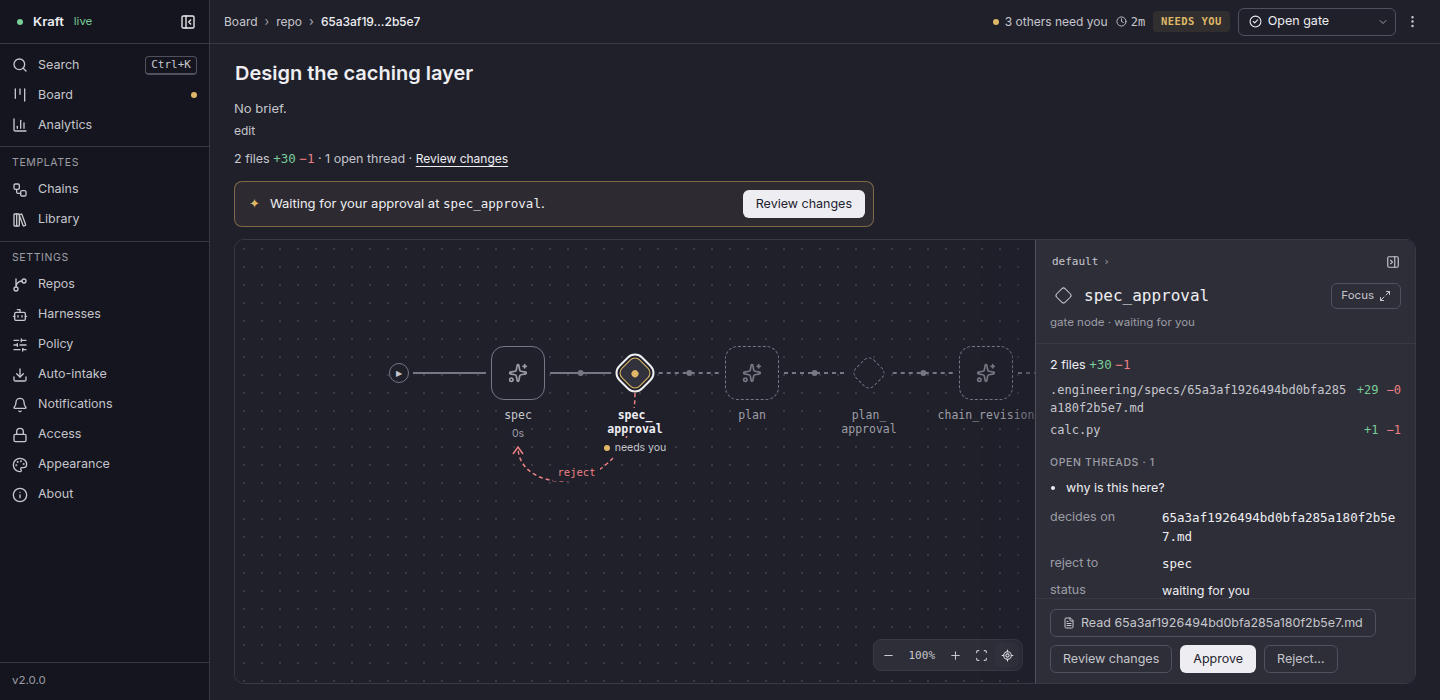Open Harnesses settings

pyautogui.click(x=104, y=314)
